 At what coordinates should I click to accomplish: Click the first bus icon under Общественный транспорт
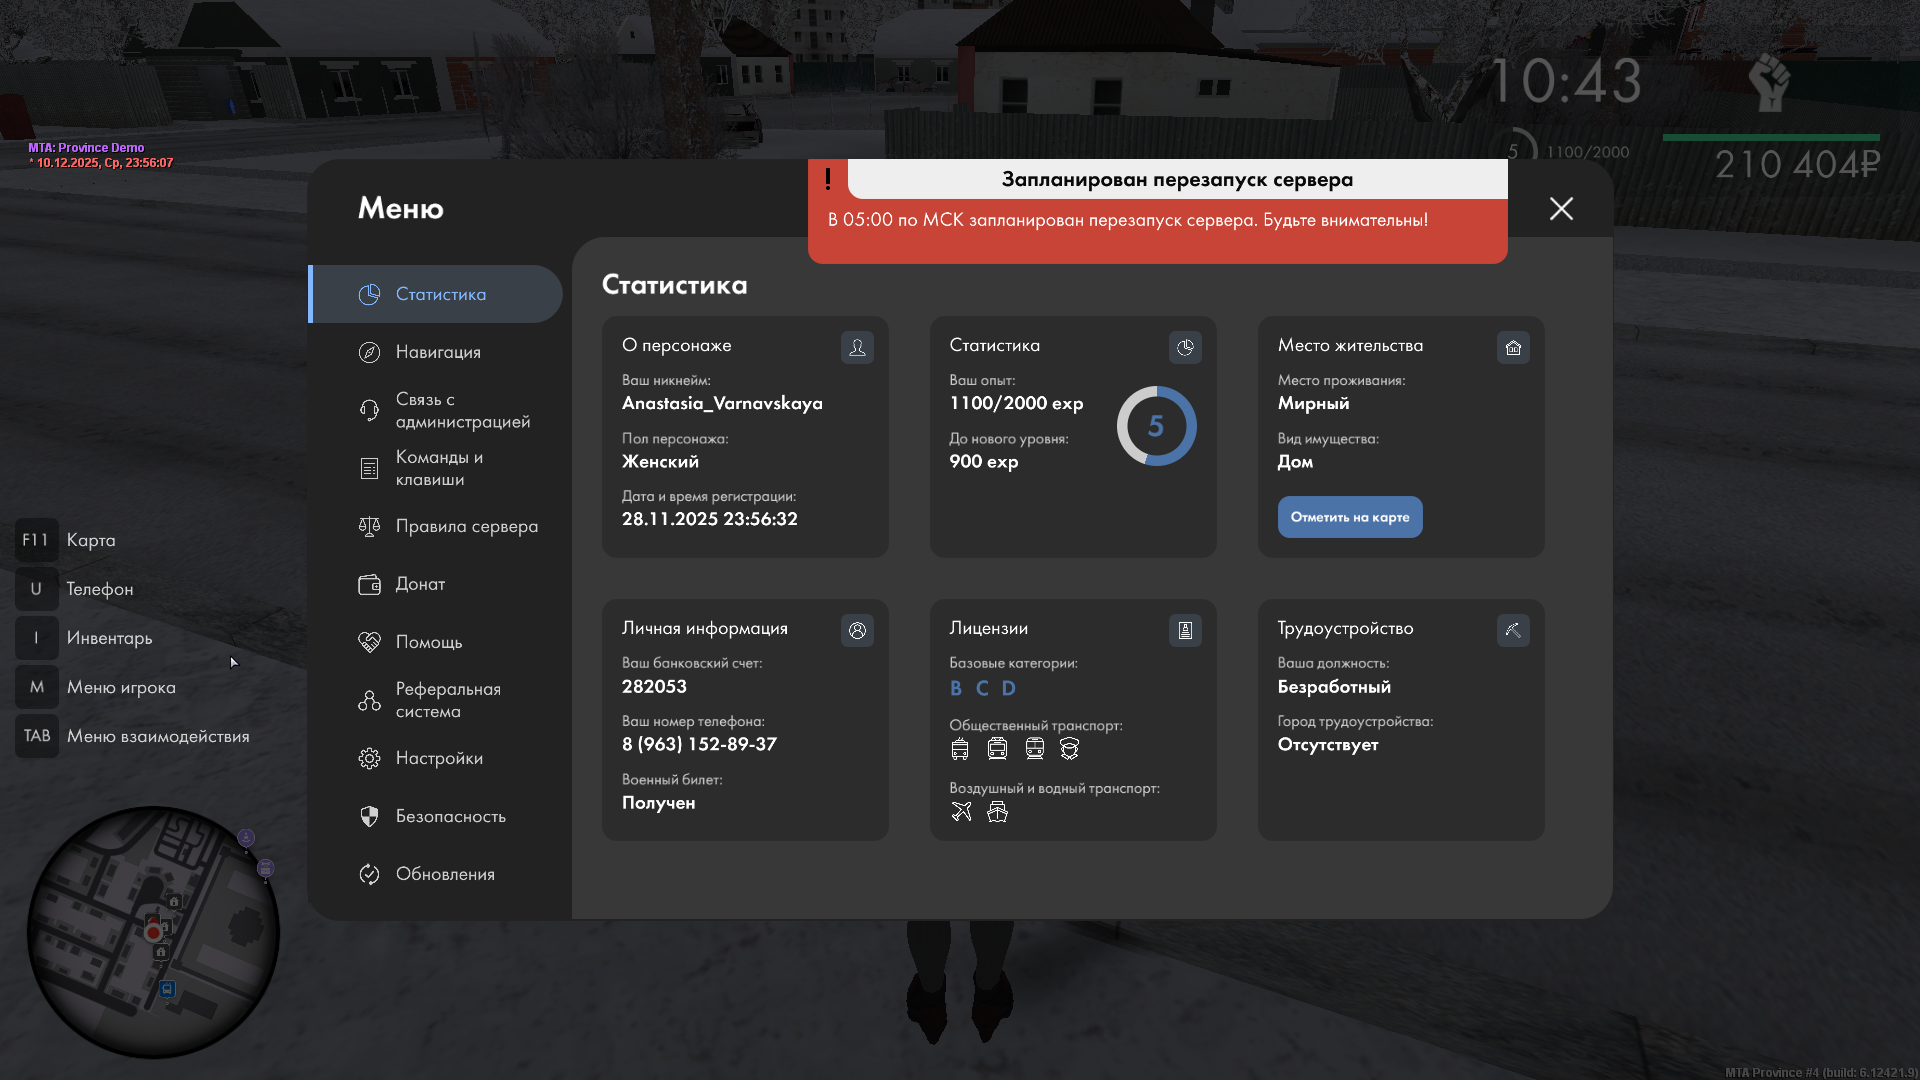960,749
